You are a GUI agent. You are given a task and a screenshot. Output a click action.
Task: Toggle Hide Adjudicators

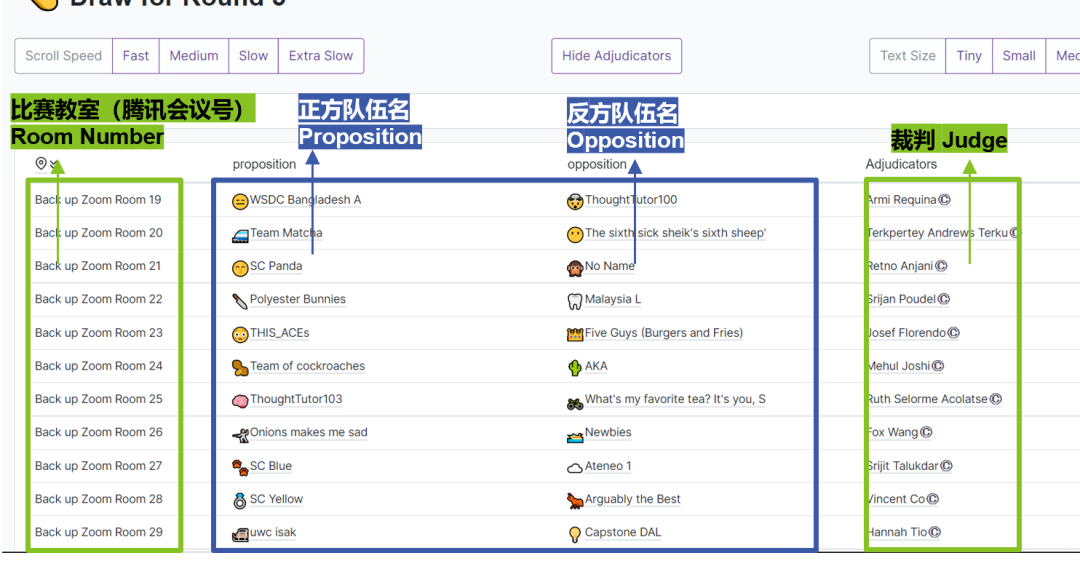[x=616, y=56]
